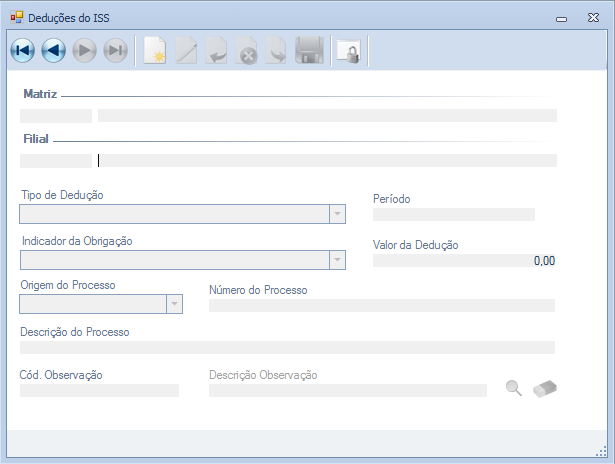
Task: Click the Período field
Action: click(x=453, y=214)
